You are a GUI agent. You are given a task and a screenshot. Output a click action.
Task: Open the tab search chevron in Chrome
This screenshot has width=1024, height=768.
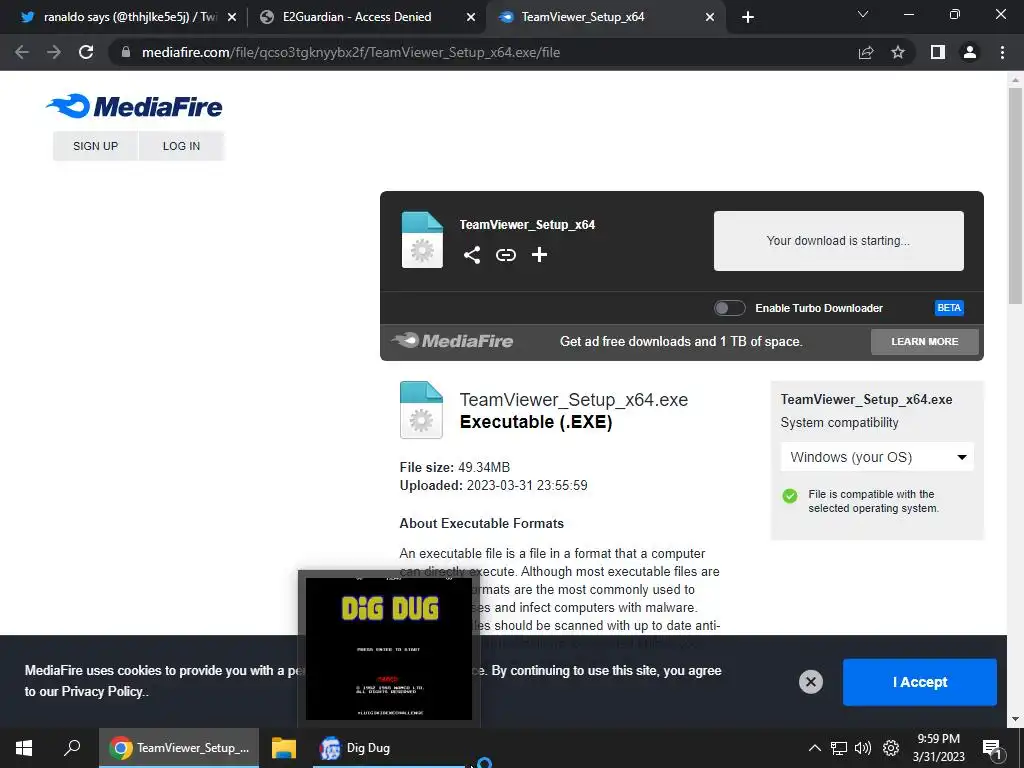pyautogui.click(x=863, y=14)
